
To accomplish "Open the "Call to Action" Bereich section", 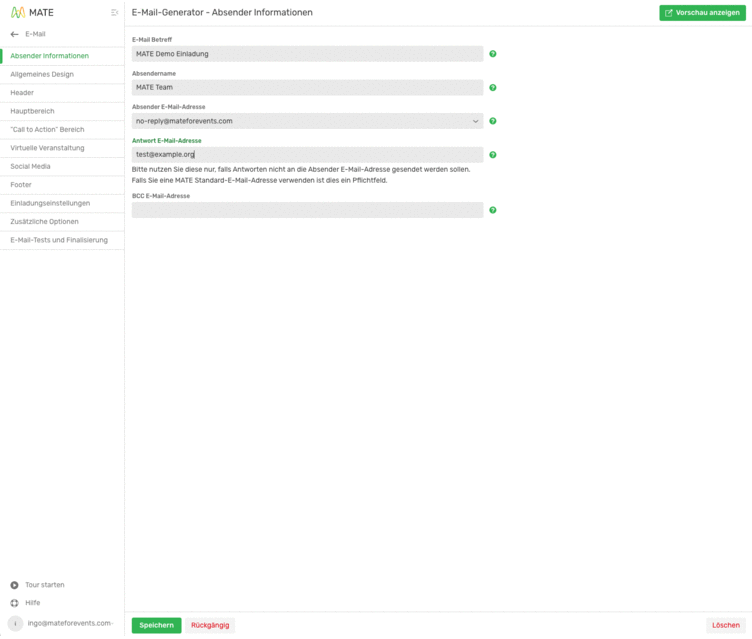I will [62, 130].
